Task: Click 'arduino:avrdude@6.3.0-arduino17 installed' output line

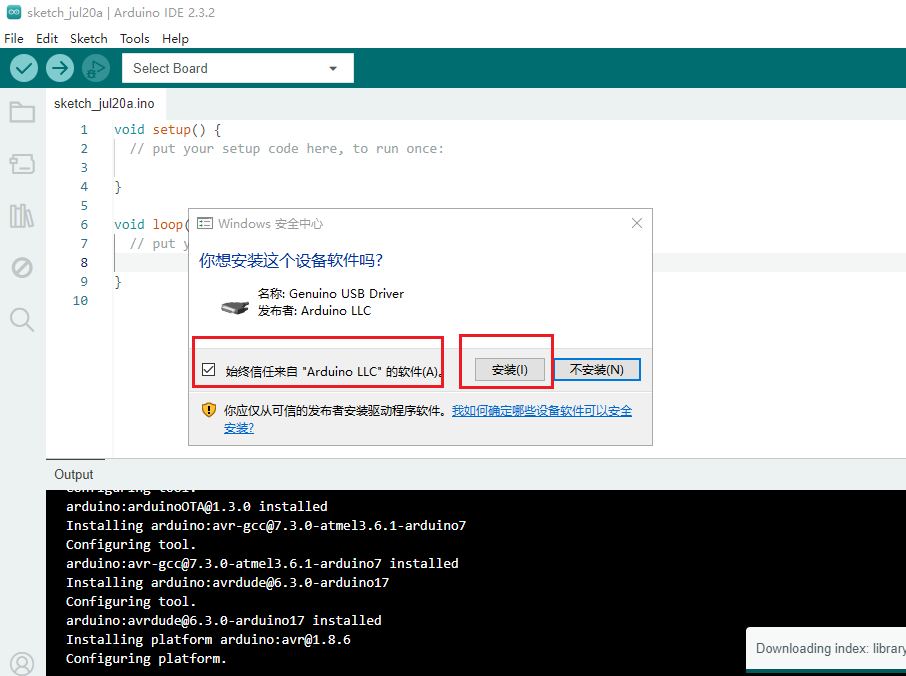Action: [224, 621]
